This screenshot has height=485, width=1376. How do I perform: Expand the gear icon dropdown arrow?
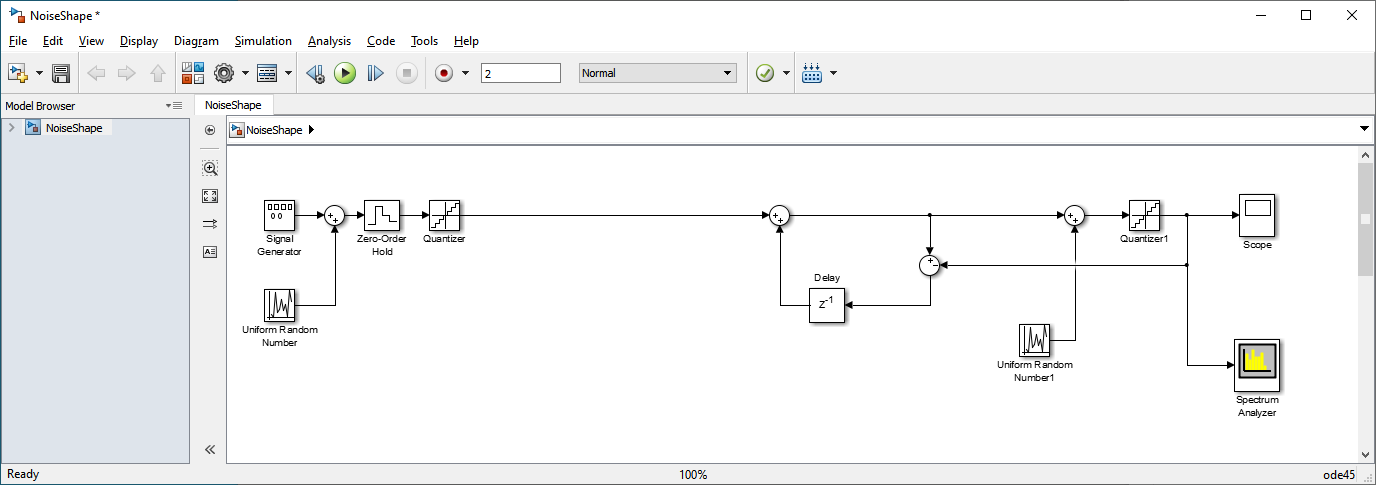tap(246, 73)
